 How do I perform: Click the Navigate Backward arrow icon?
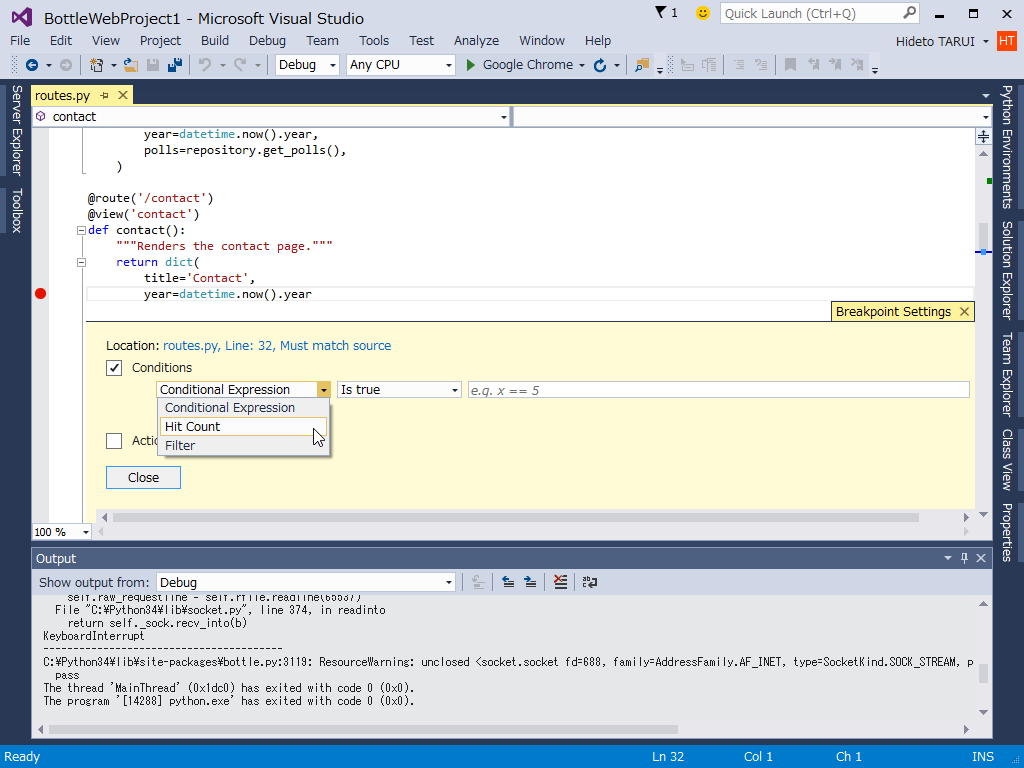click(x=32, y=65)
